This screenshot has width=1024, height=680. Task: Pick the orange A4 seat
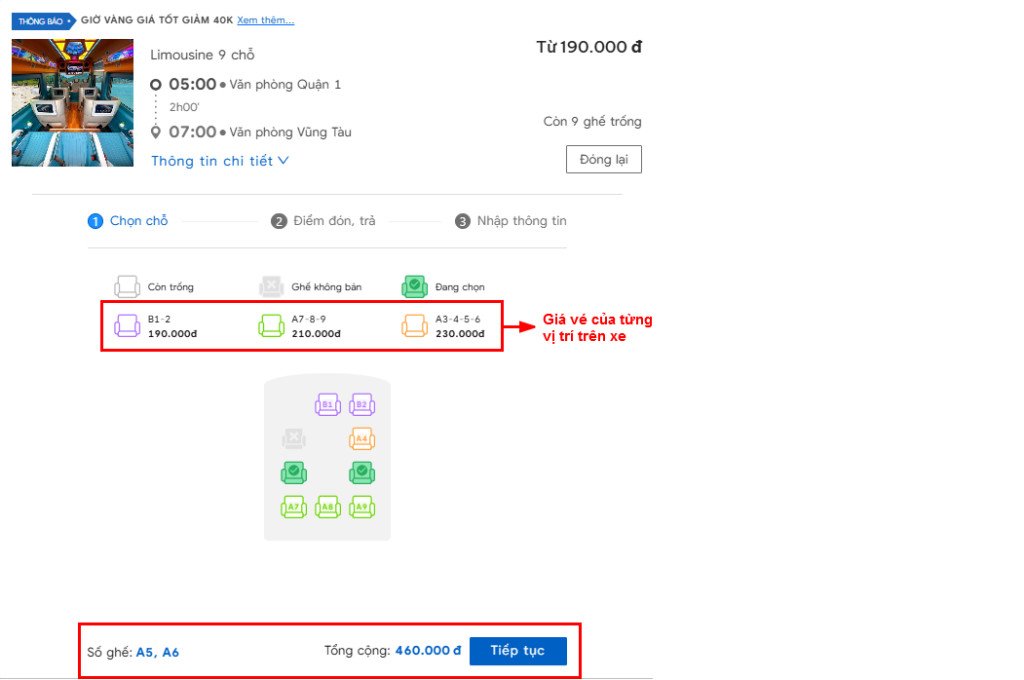(x=362, y=439)
